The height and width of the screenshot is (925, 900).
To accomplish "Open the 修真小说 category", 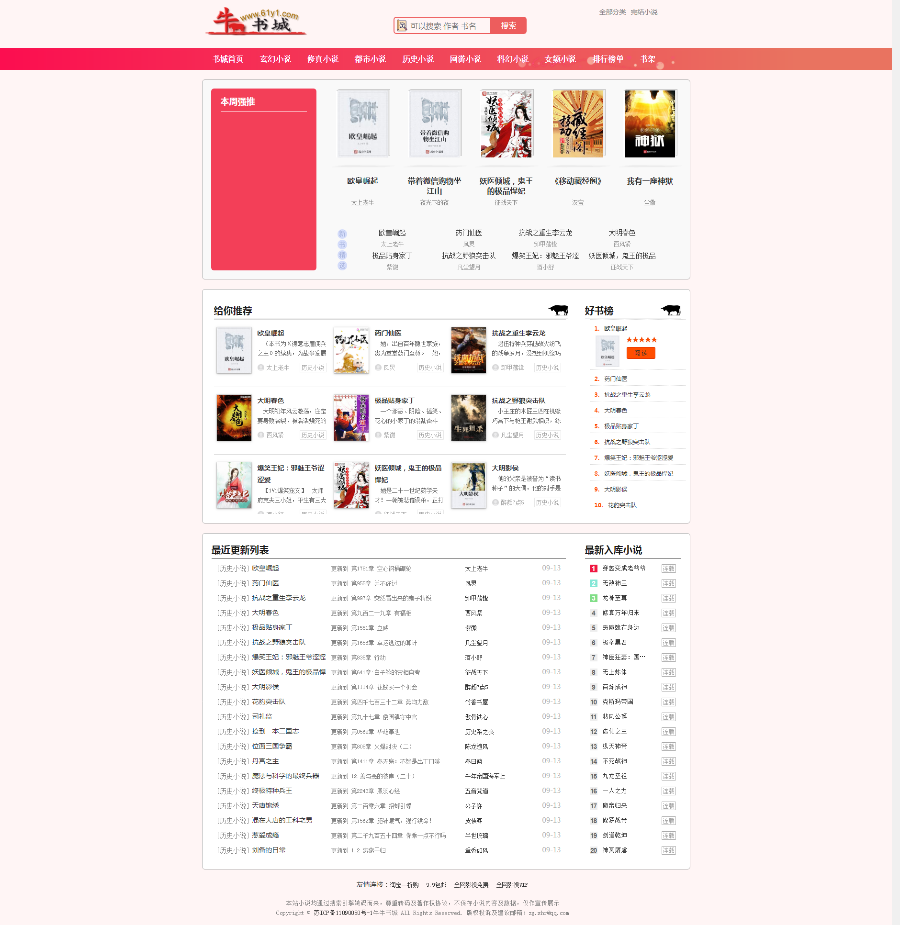I will (323, 59).
